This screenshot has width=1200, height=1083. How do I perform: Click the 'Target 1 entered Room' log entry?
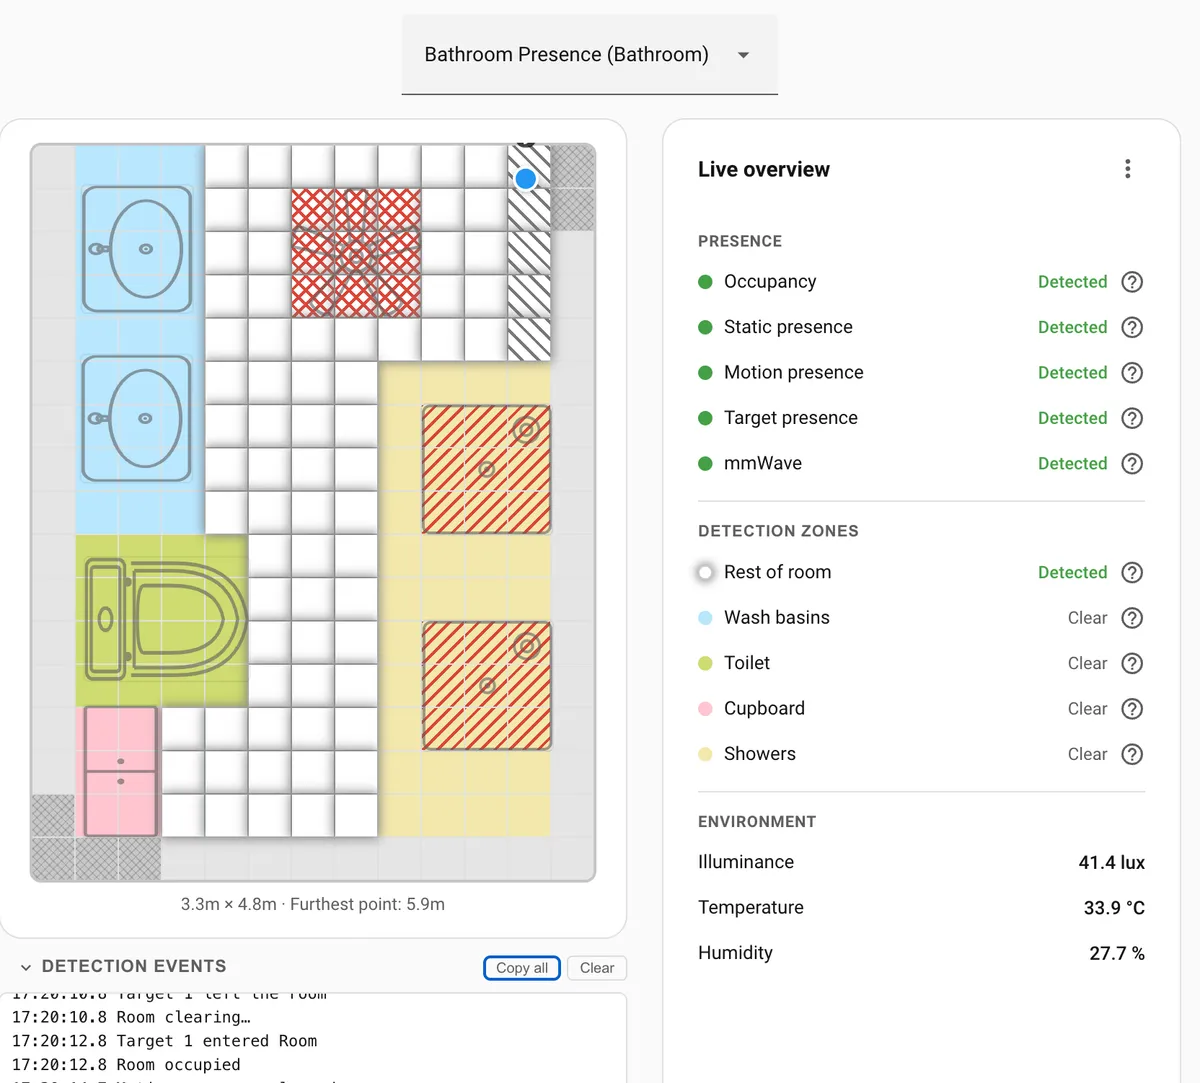(164, 1041)
